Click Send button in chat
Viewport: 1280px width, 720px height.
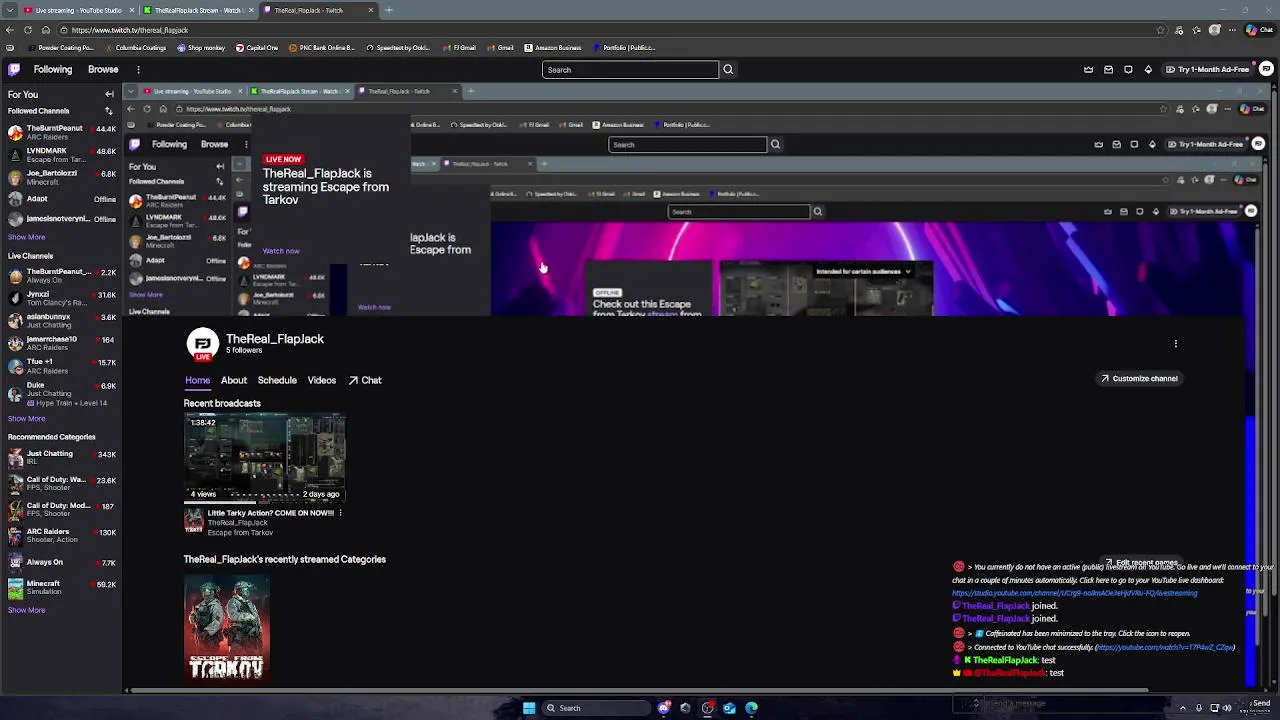click(x=1261, y=703)
